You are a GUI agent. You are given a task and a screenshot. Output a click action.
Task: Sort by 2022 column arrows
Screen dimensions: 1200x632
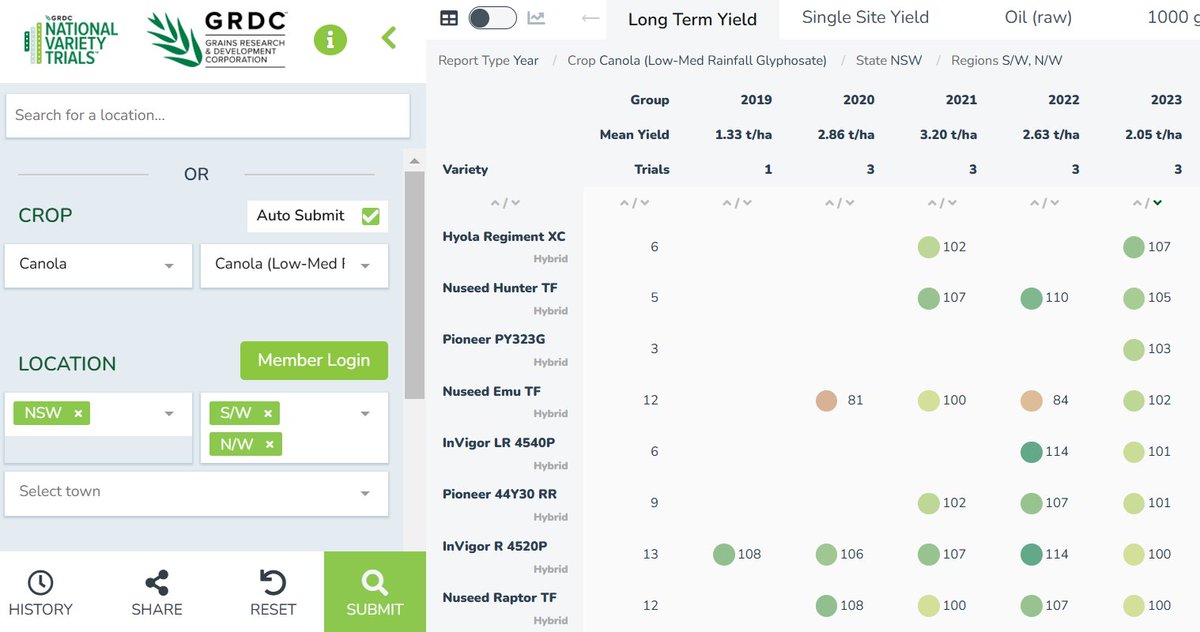(1044, 203)
